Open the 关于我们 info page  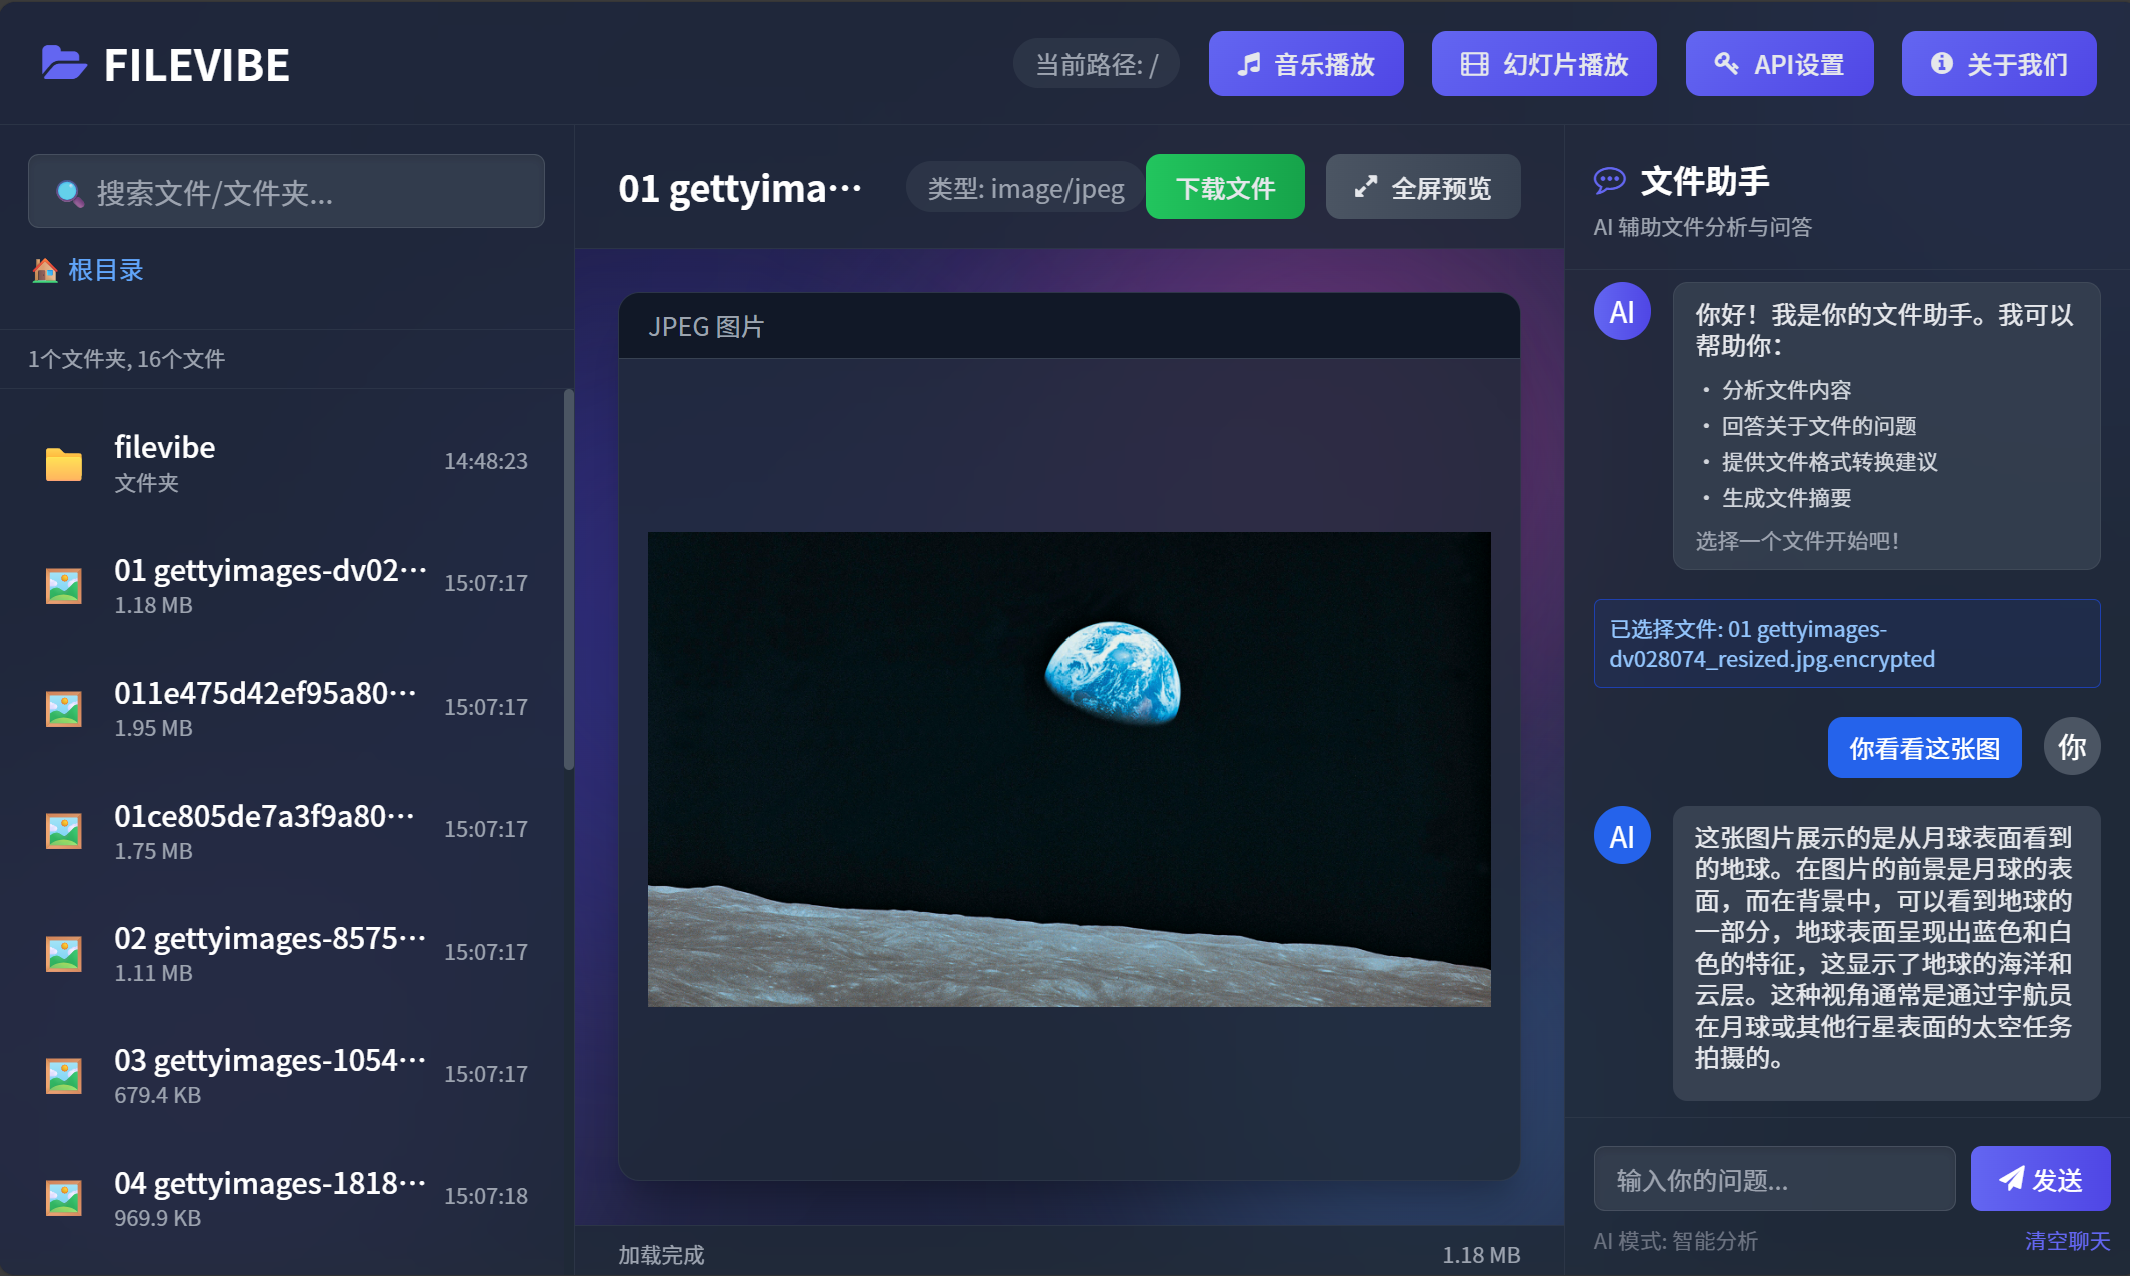[1998, 64]
